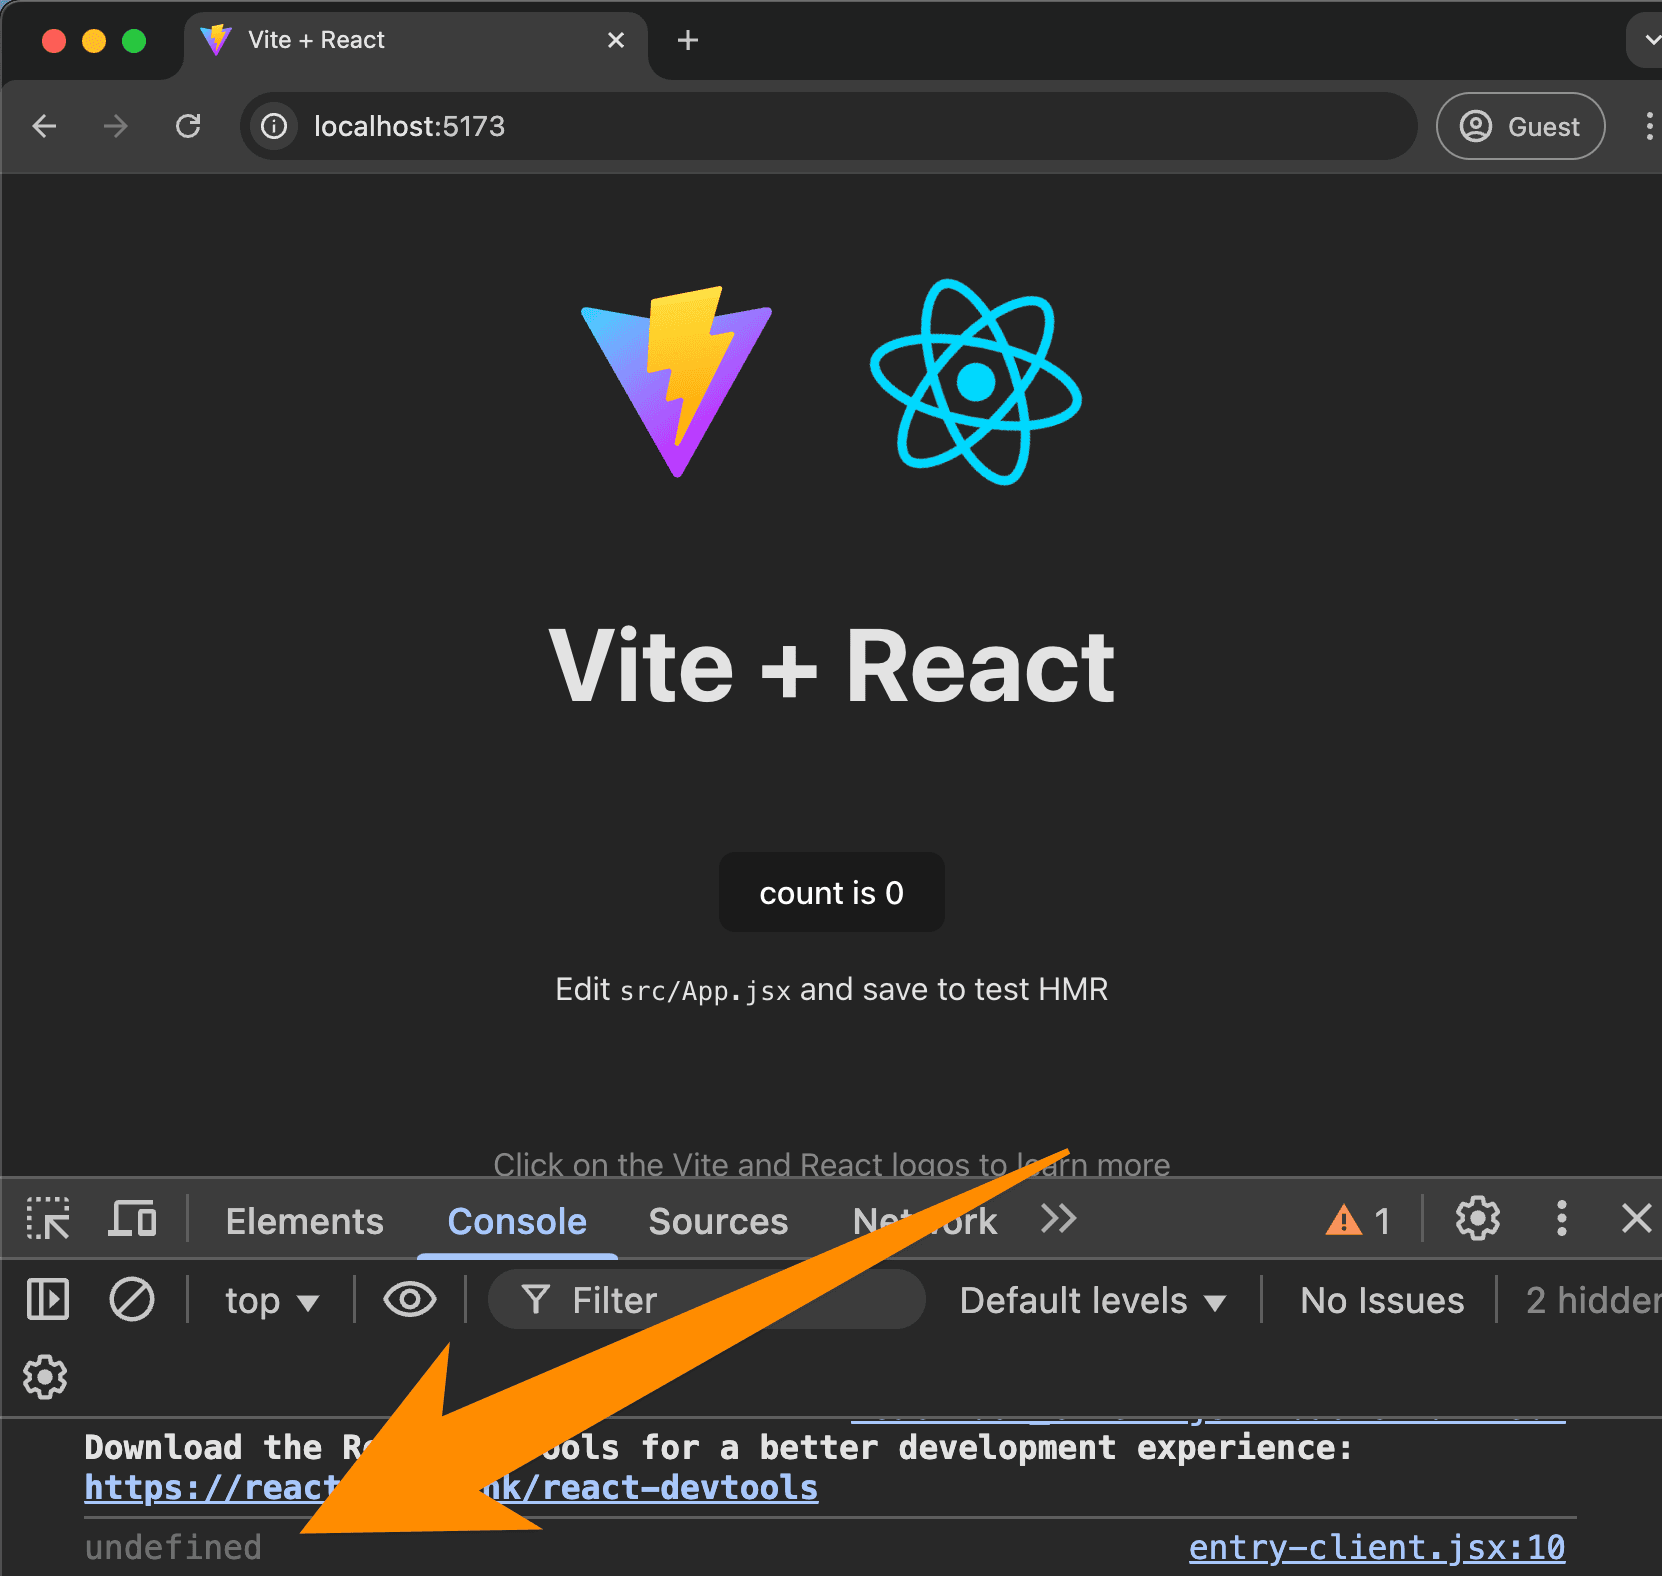Toggle the console sidebar icon
1662x1576 pixels.
[48, 1300]
